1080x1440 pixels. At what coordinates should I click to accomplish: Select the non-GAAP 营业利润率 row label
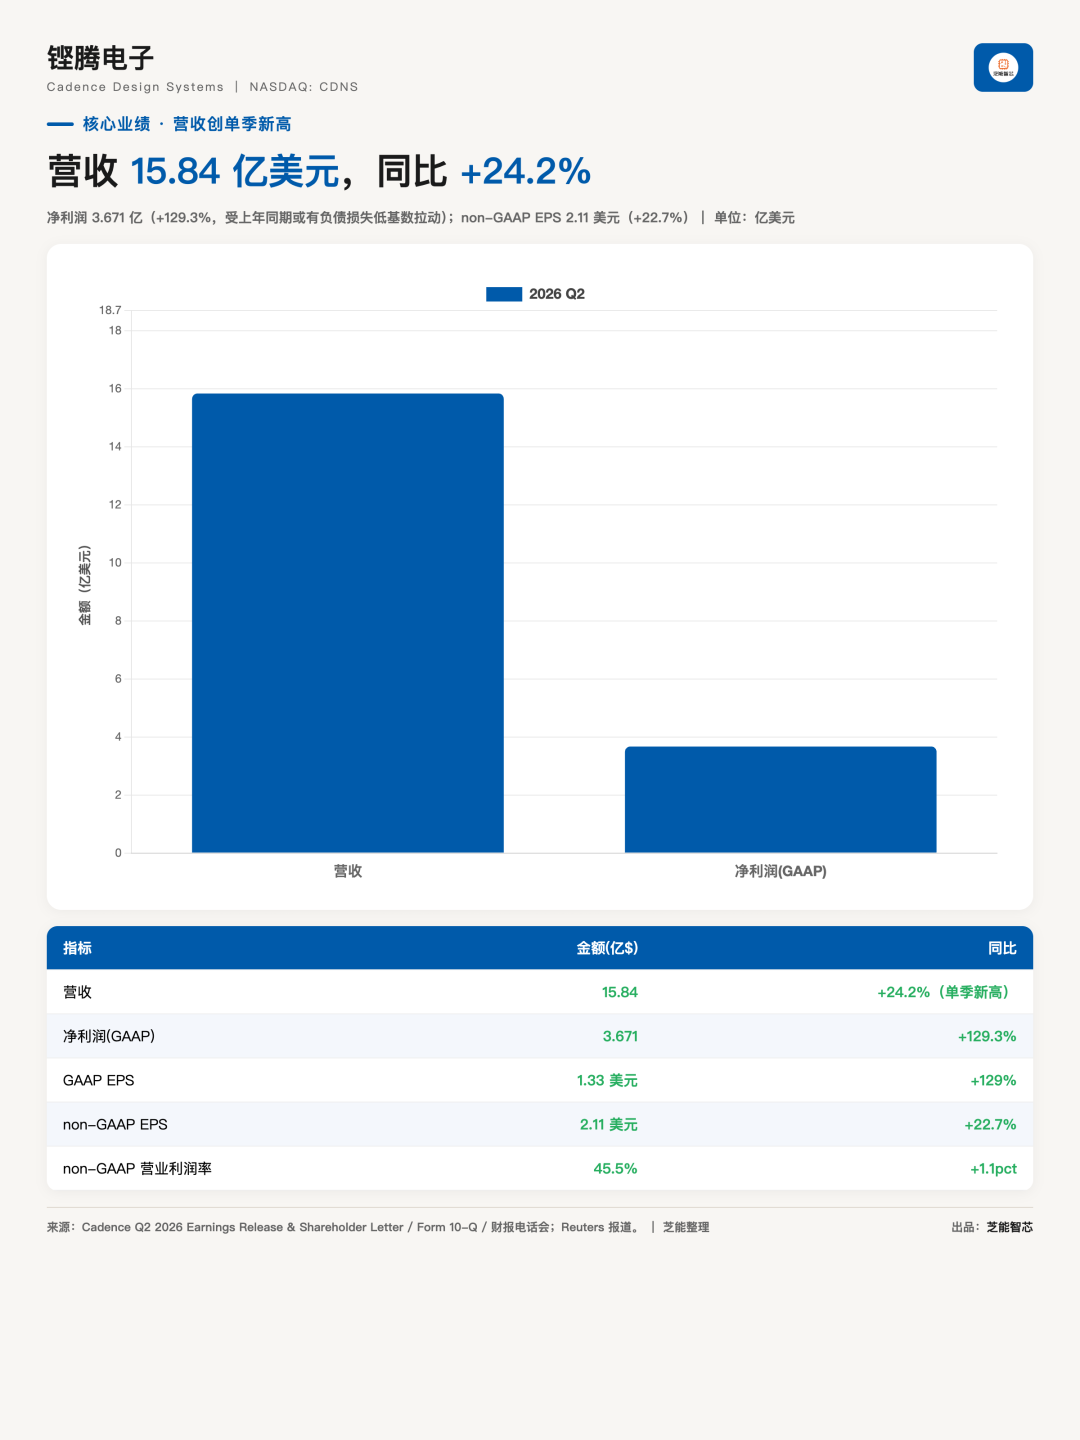(137, 1168)
